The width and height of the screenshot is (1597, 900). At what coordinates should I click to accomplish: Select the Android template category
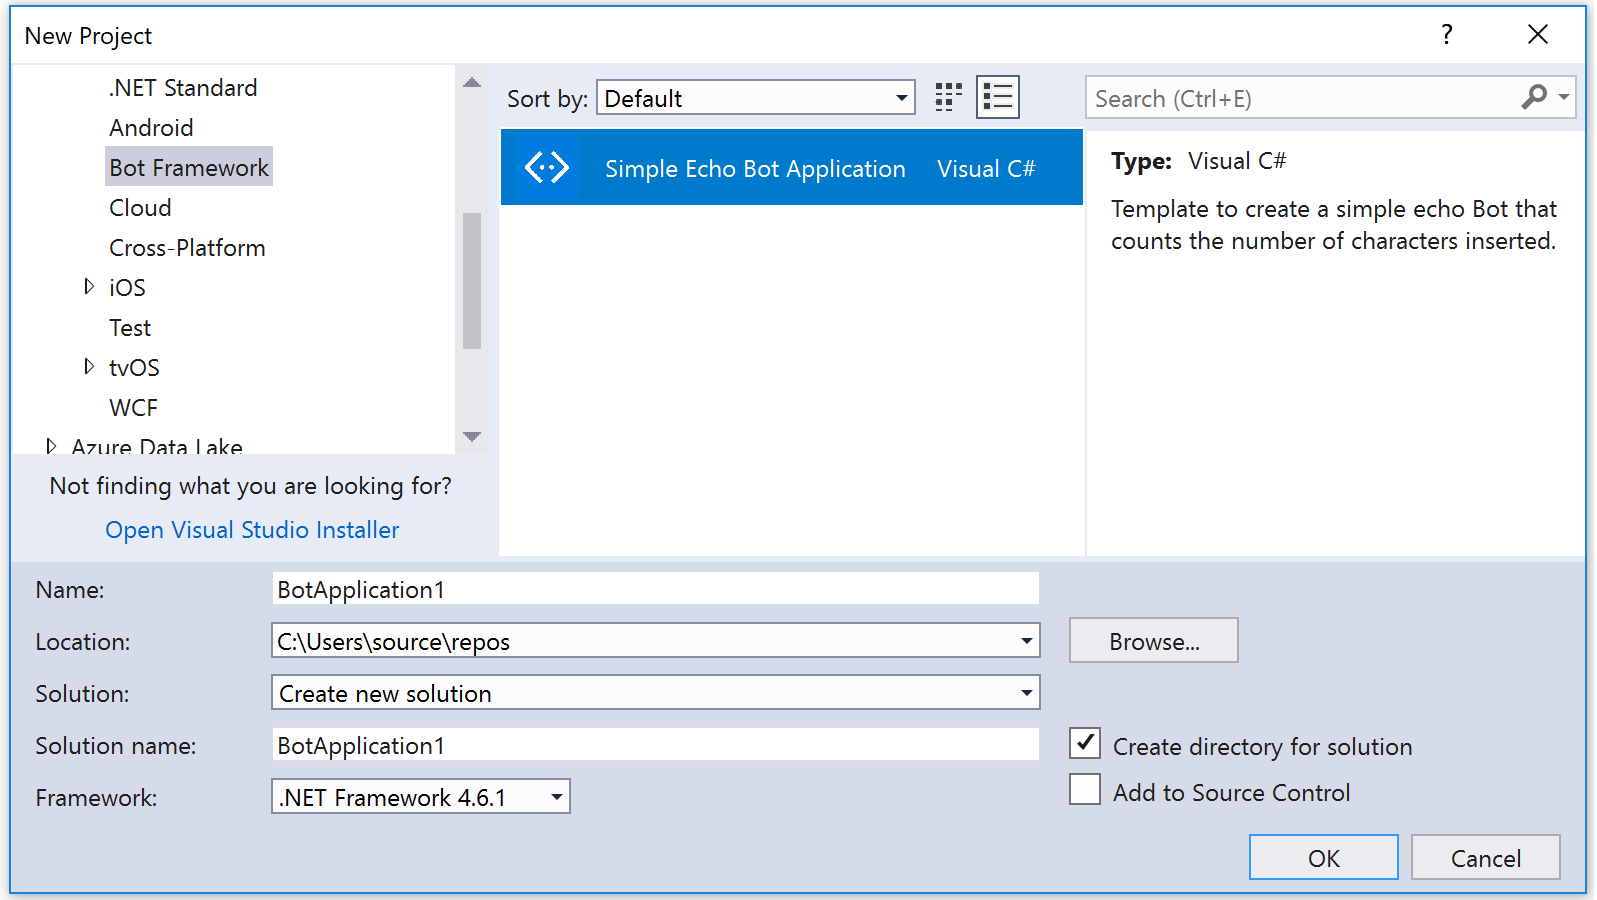(x=151, y=128)
